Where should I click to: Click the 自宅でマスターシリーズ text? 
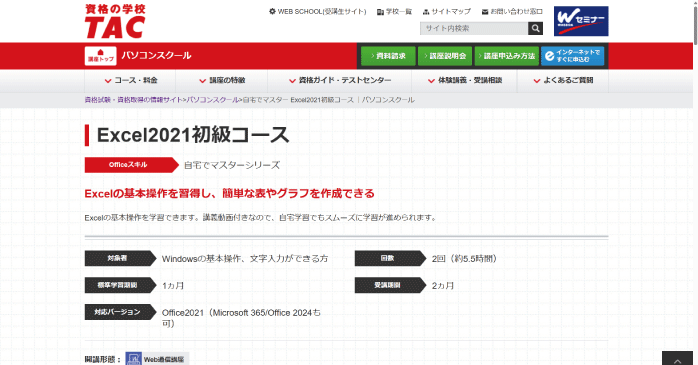coord(232,166)
